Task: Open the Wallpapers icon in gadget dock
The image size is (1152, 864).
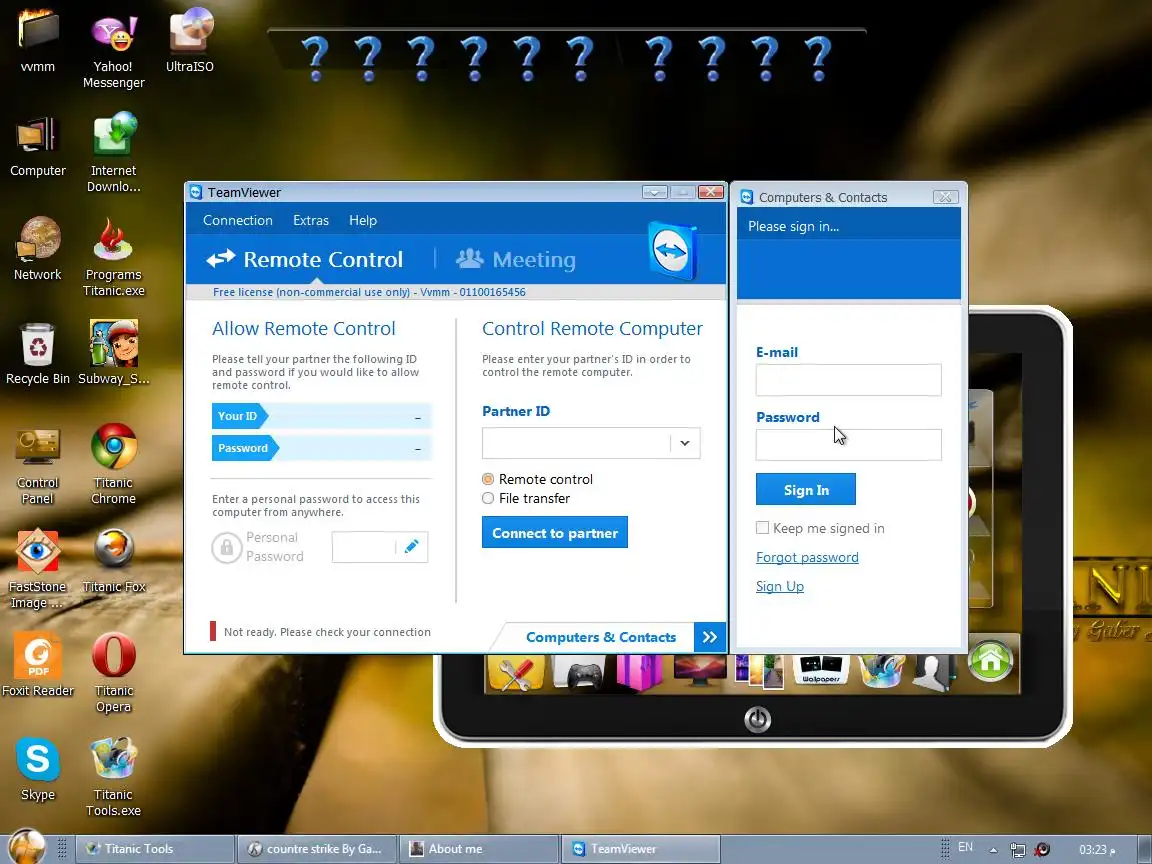Action: 821,672
